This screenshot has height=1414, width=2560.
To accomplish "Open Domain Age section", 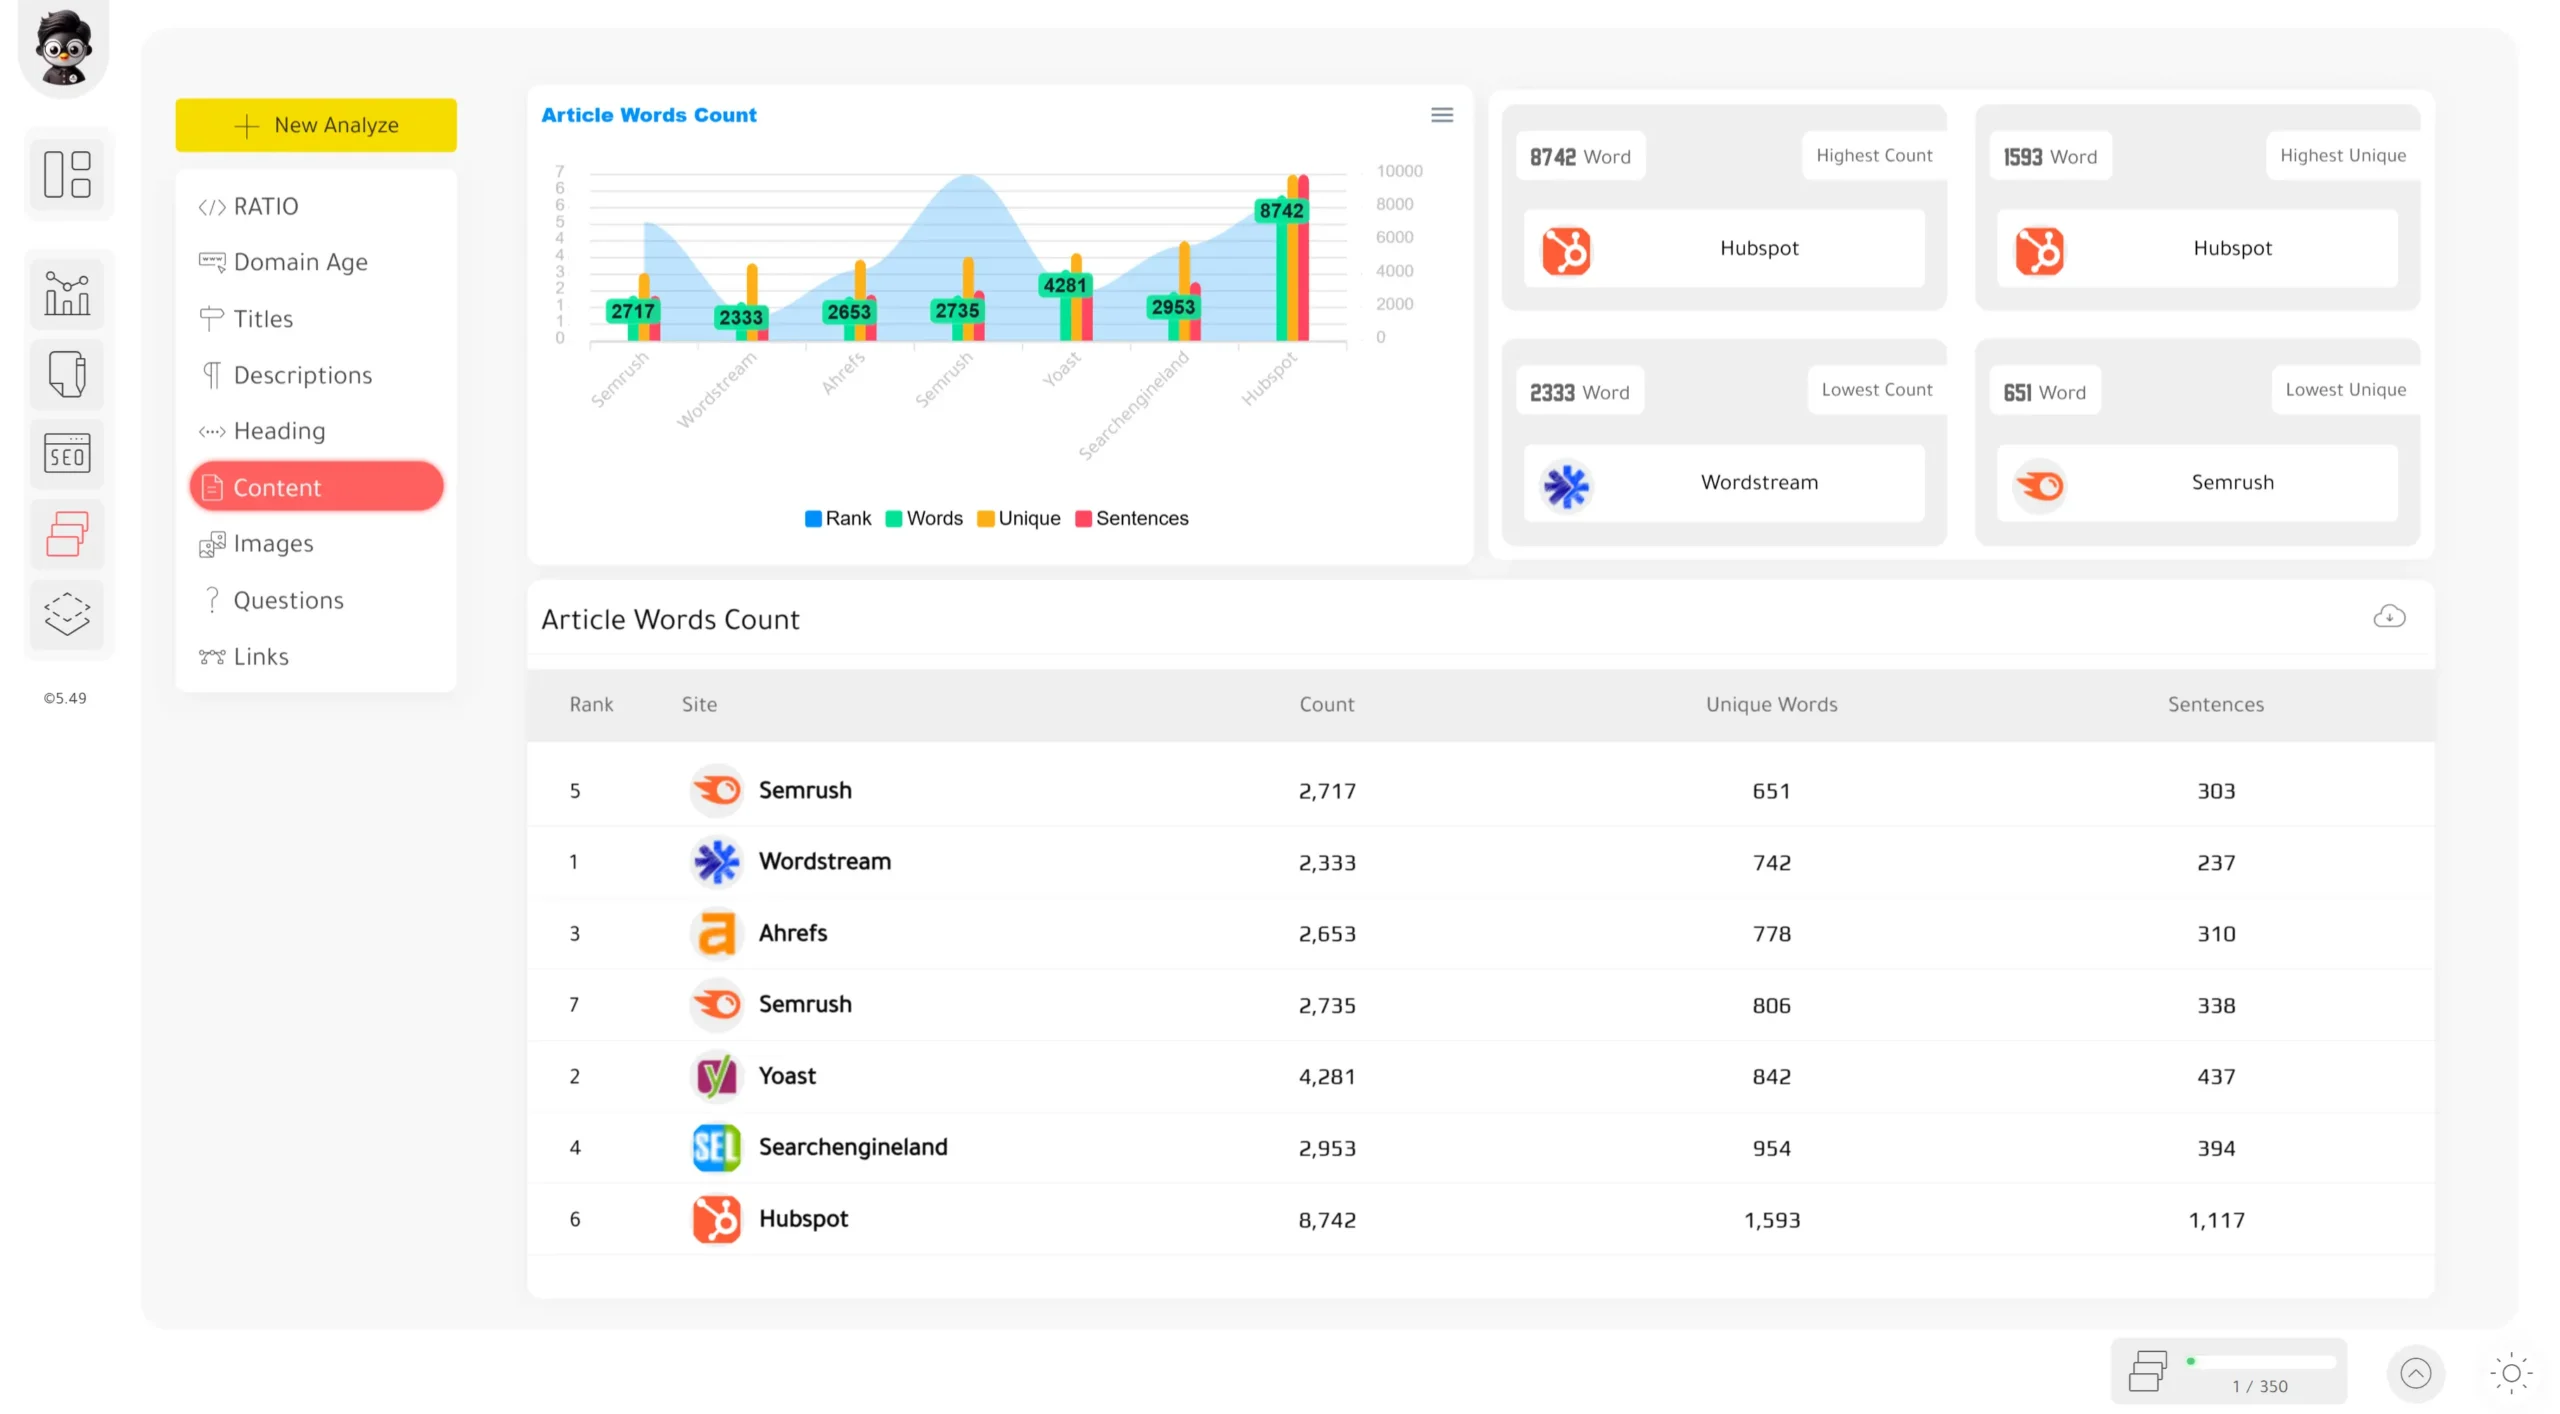I will tap(316, 262).
